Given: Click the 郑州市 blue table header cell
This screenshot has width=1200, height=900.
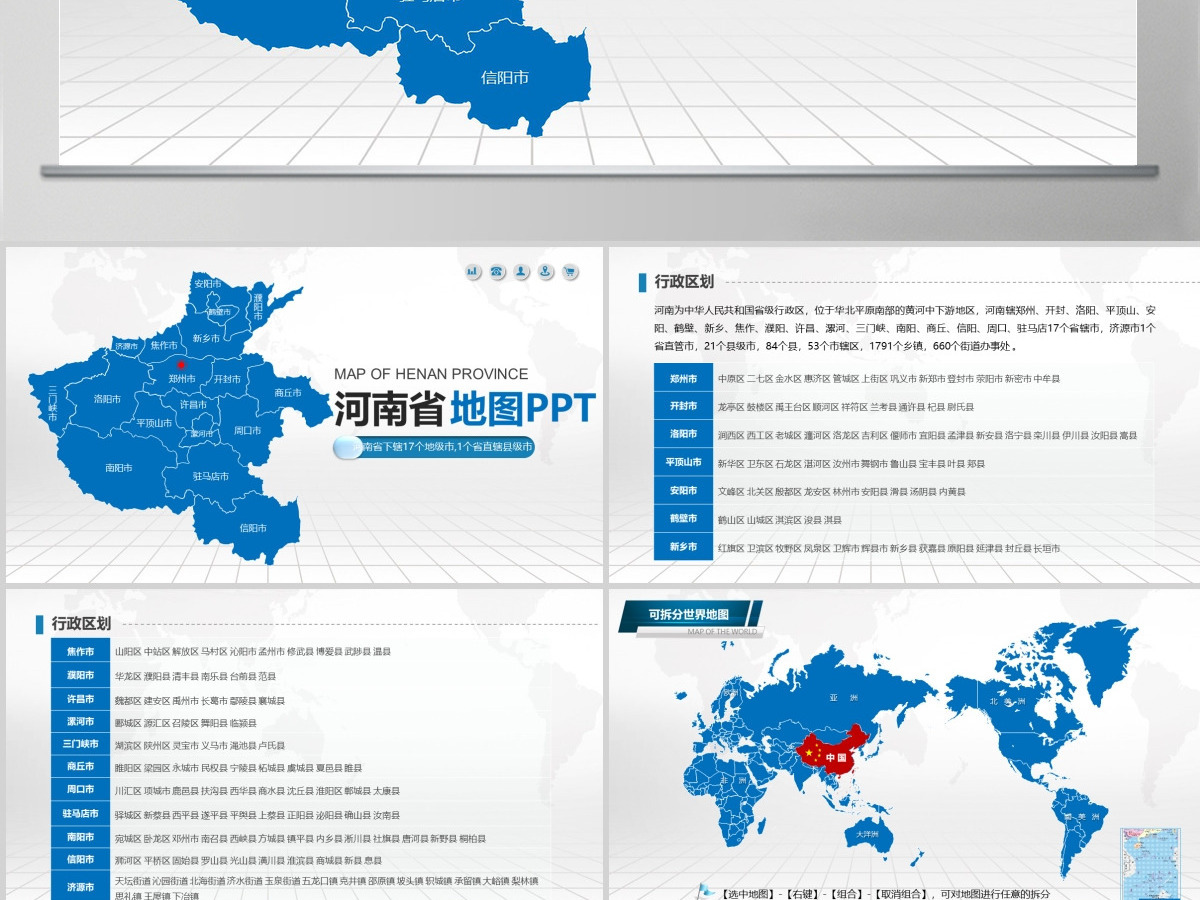Looking at the screenshot, I should coord(683,378).
